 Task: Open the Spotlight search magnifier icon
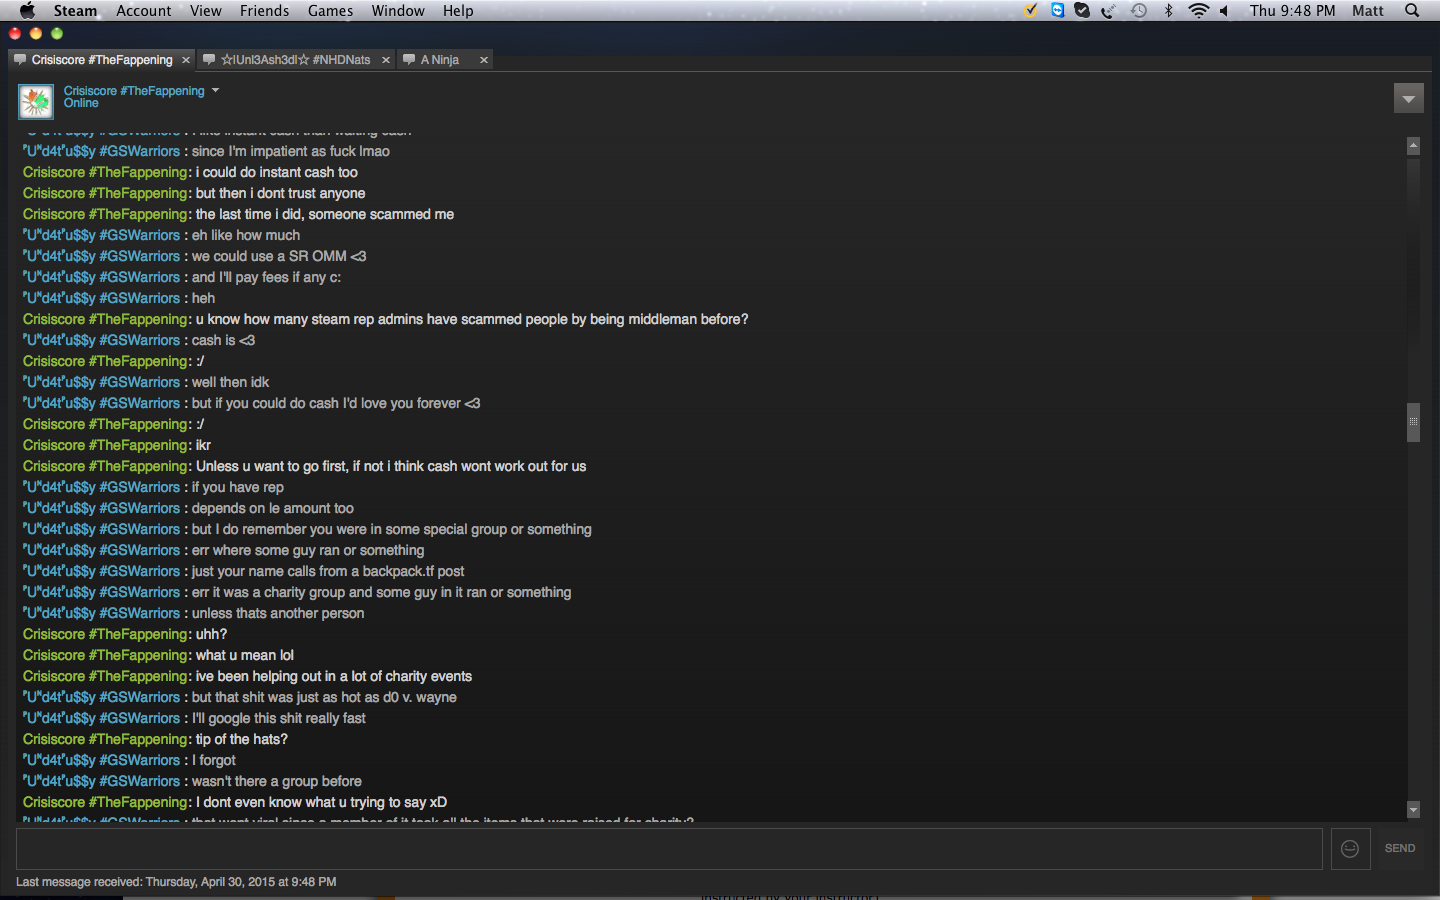pos(1412,11)
